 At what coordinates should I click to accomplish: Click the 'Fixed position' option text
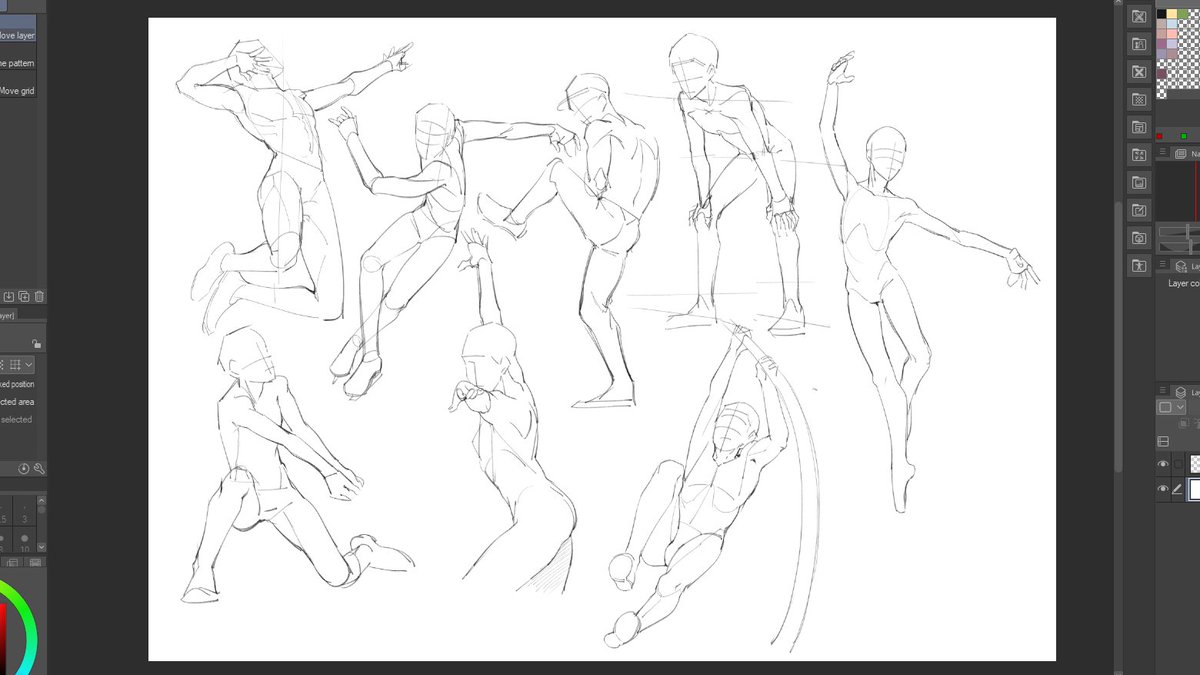17,384
